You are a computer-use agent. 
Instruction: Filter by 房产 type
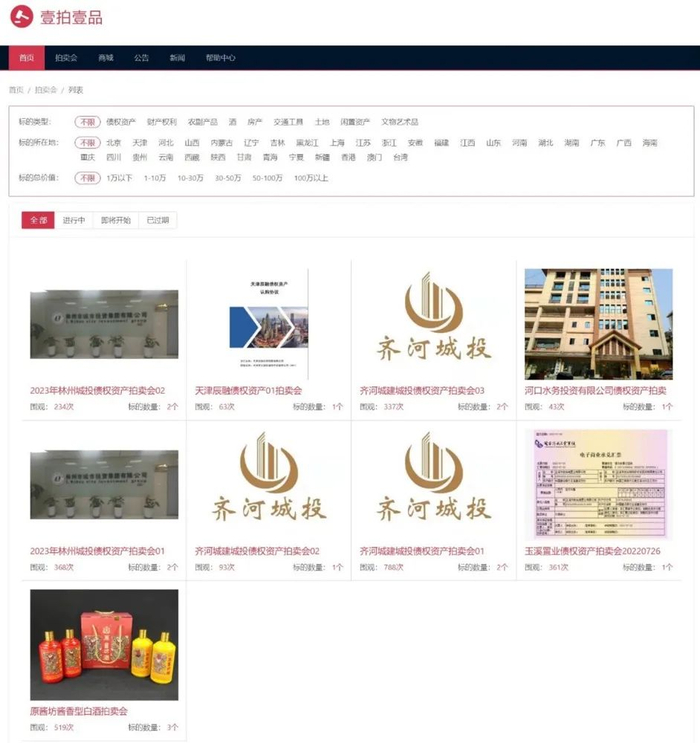click(255, 122)
